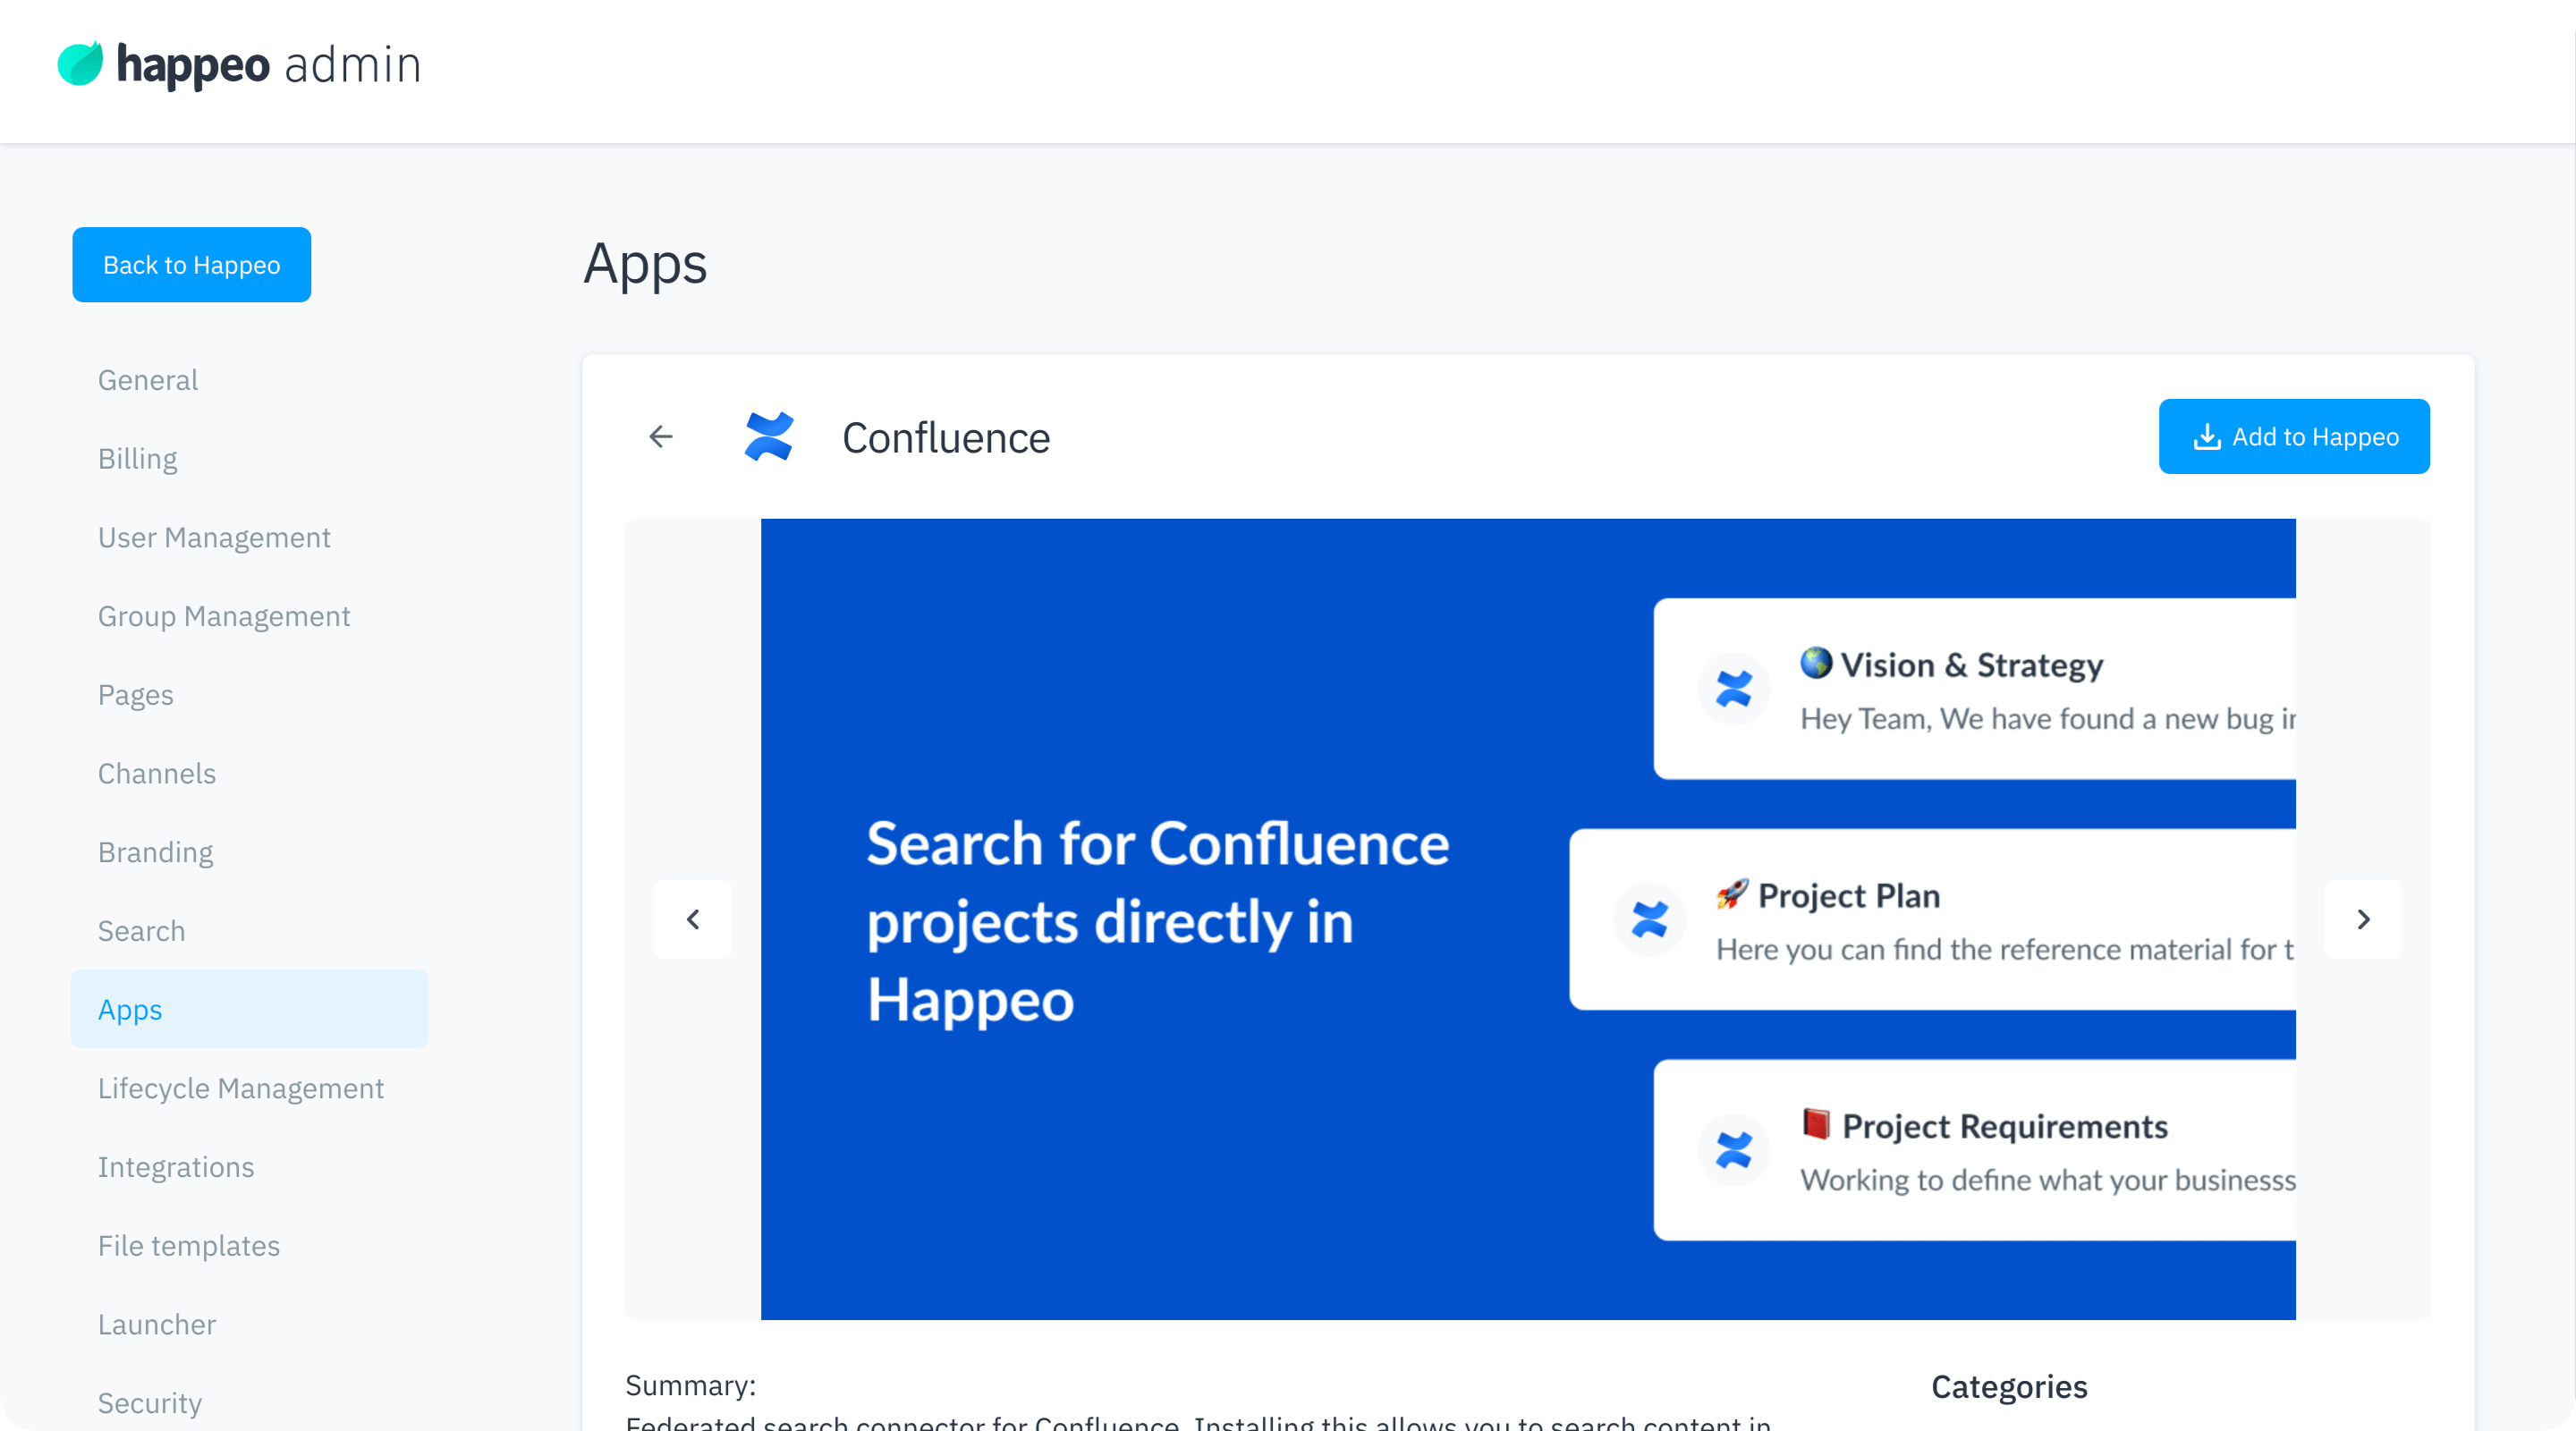Open the Billing page
The width and height of the screenshot is (2576, 1431).
click(137, 458)
